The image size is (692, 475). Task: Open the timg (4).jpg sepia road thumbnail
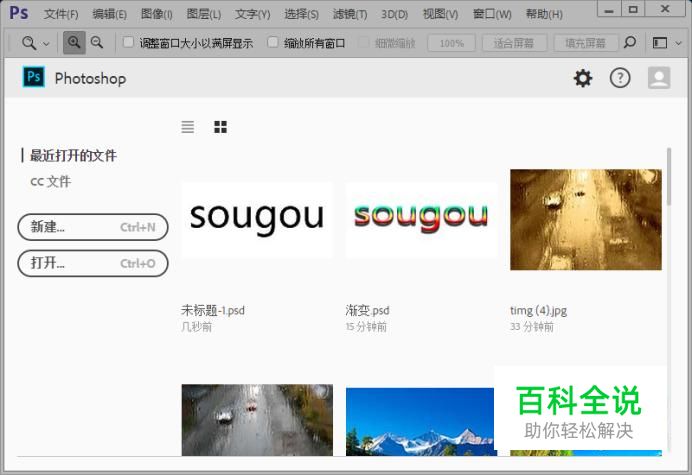(x=586, y=219)
